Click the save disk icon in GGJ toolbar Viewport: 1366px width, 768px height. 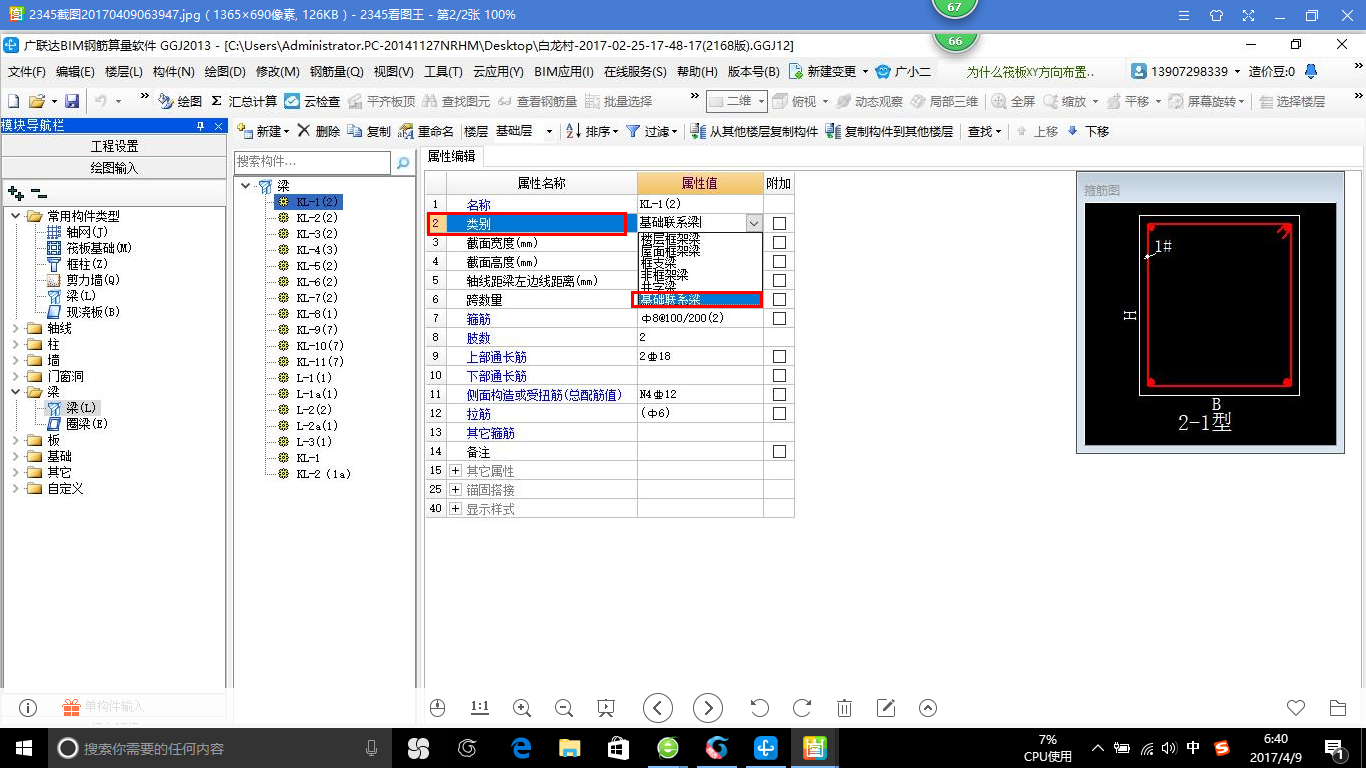pyautogui.click(x=72, y=101)
